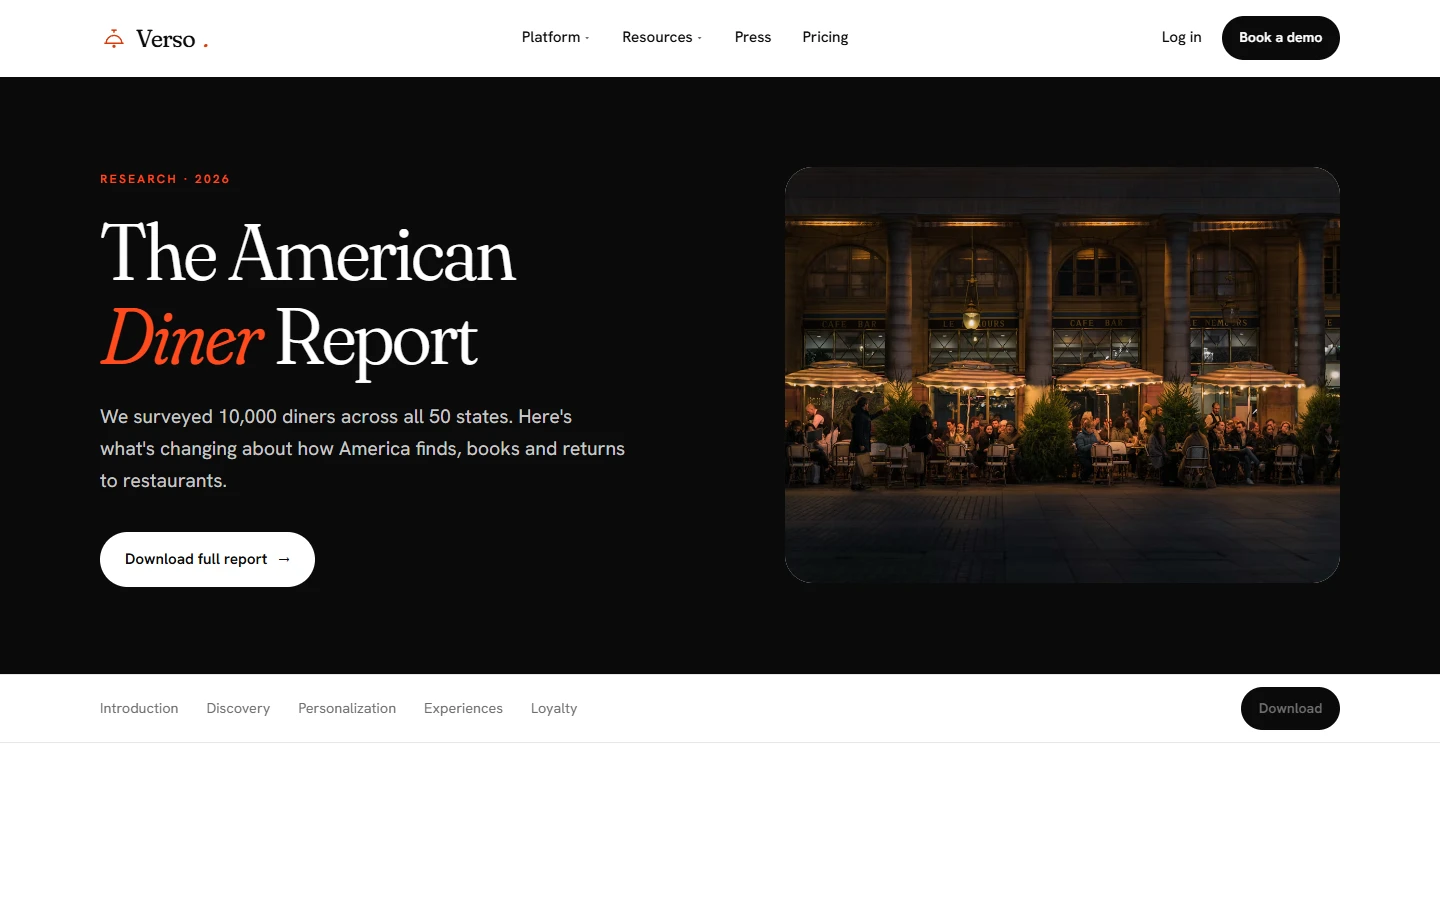Select the Experiences section tab

coord(463,708)
